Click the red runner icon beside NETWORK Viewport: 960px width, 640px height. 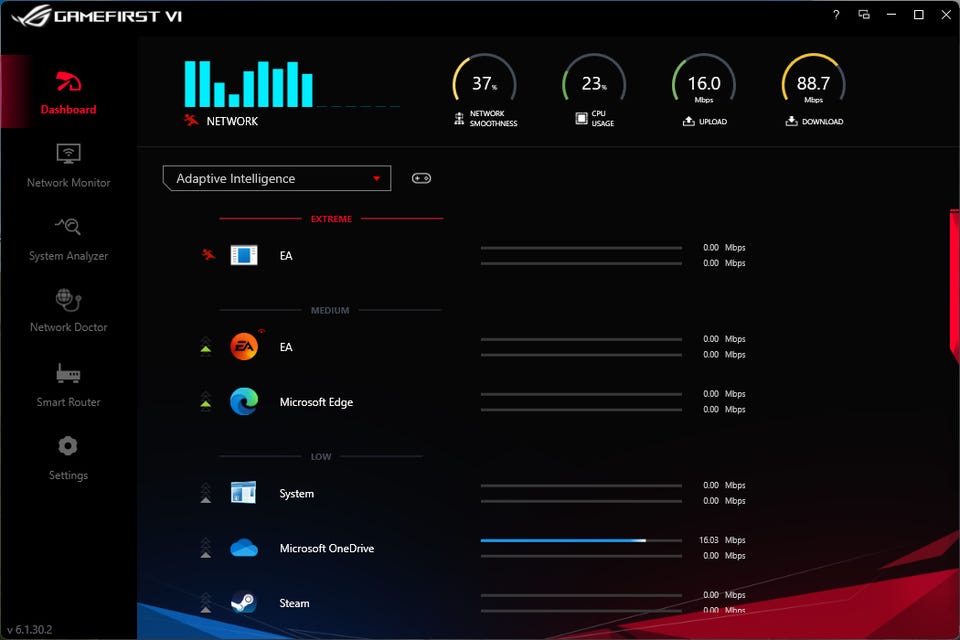point(191,120)
